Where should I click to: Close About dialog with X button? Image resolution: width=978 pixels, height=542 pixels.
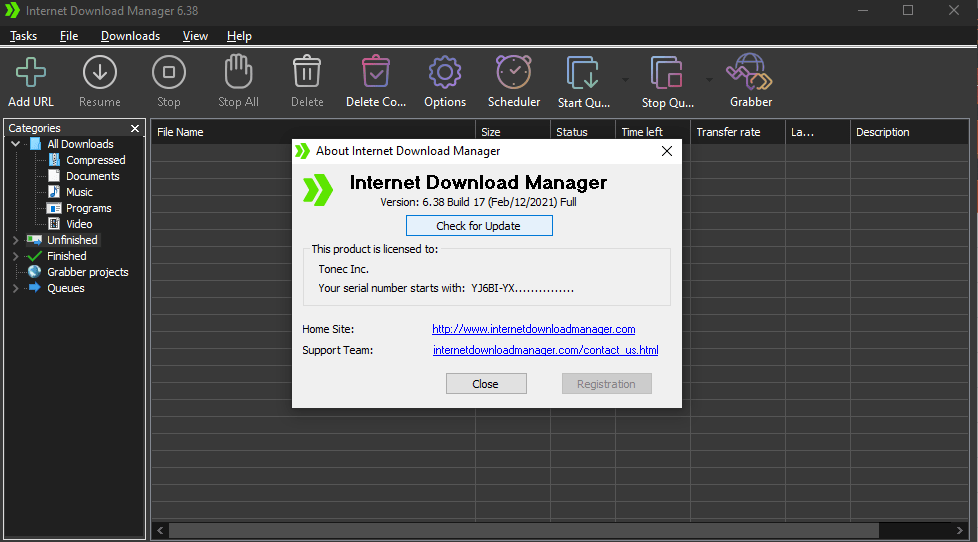(x=667, y=151)
